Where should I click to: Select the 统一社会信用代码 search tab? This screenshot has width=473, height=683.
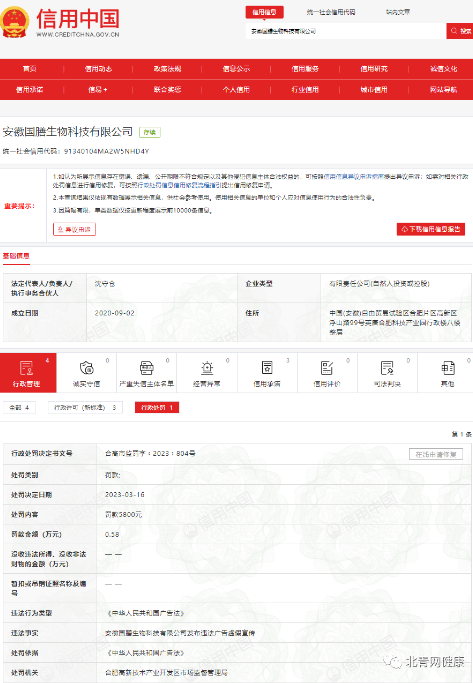coord(331,12)
